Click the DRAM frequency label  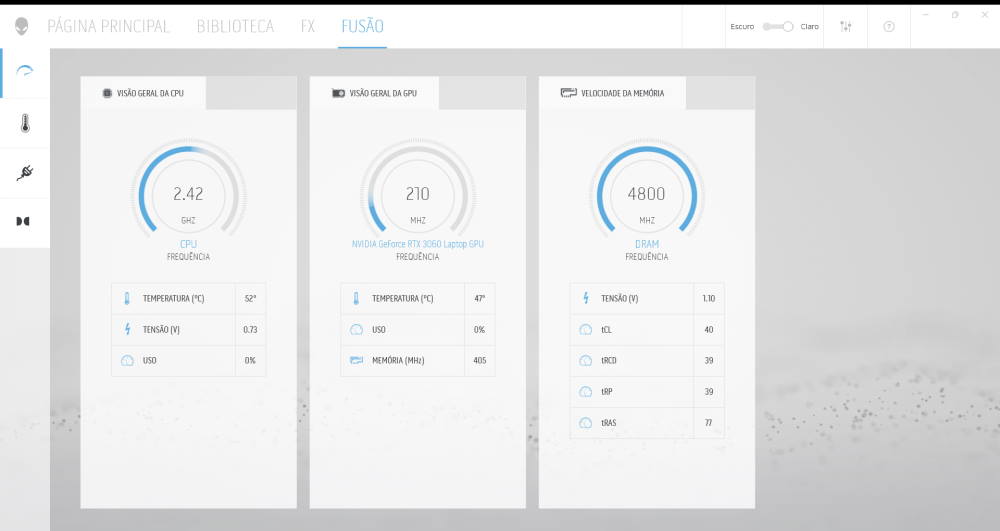click(x=646, y=244)
